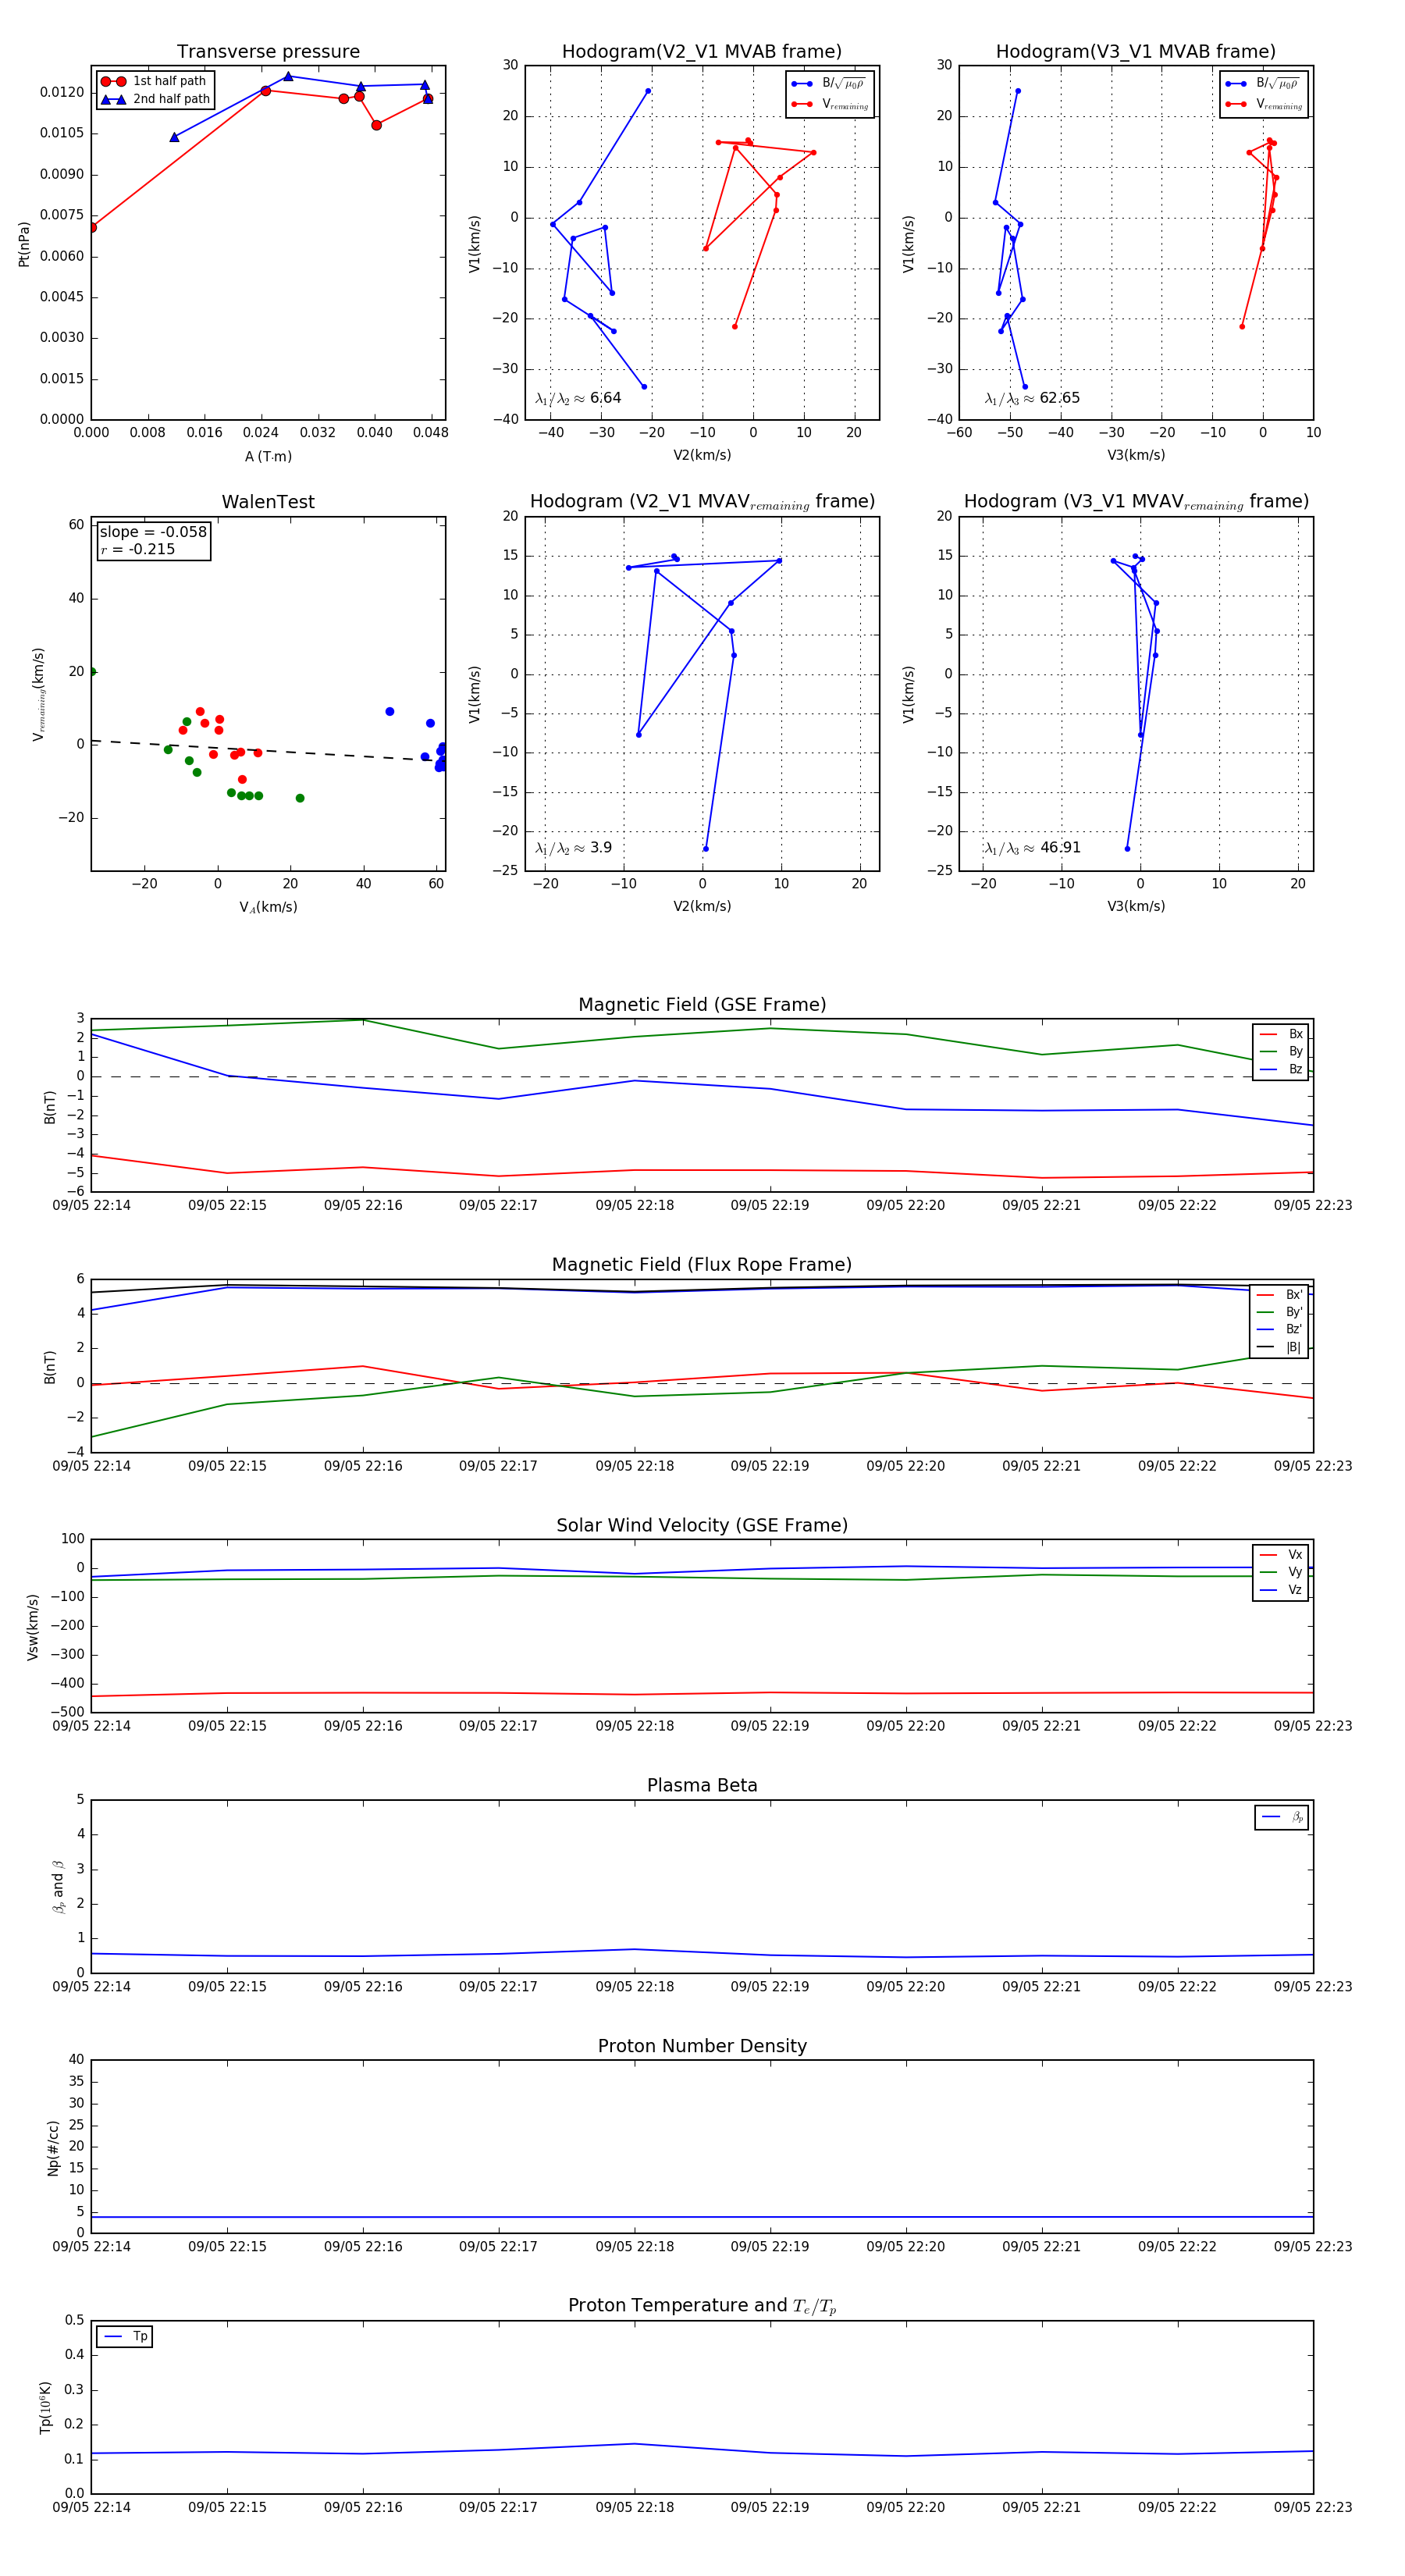The height and width of the screenshot is (2576, 1405).
Task: Click the 'V_remaining(km/s)' y-axis label of WalenTest
Action: [38, 694]
